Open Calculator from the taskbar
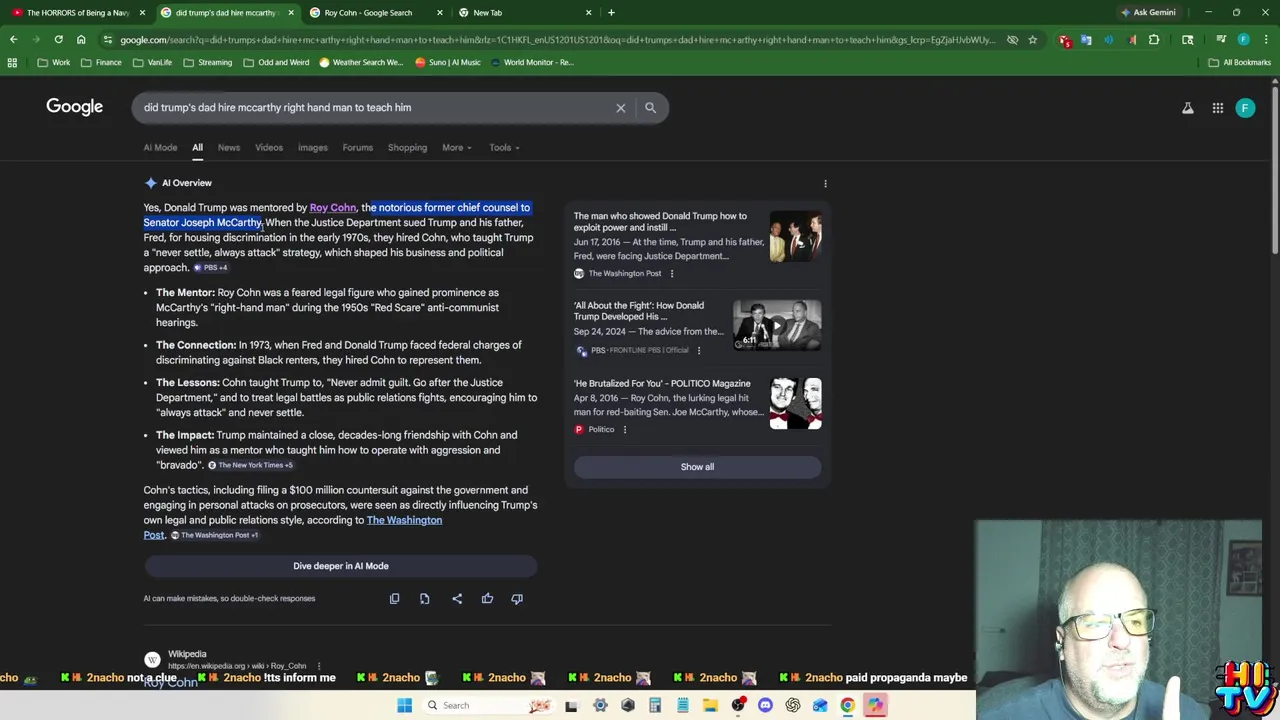Viewport: 1280px width, 720px height. (655, 705)
